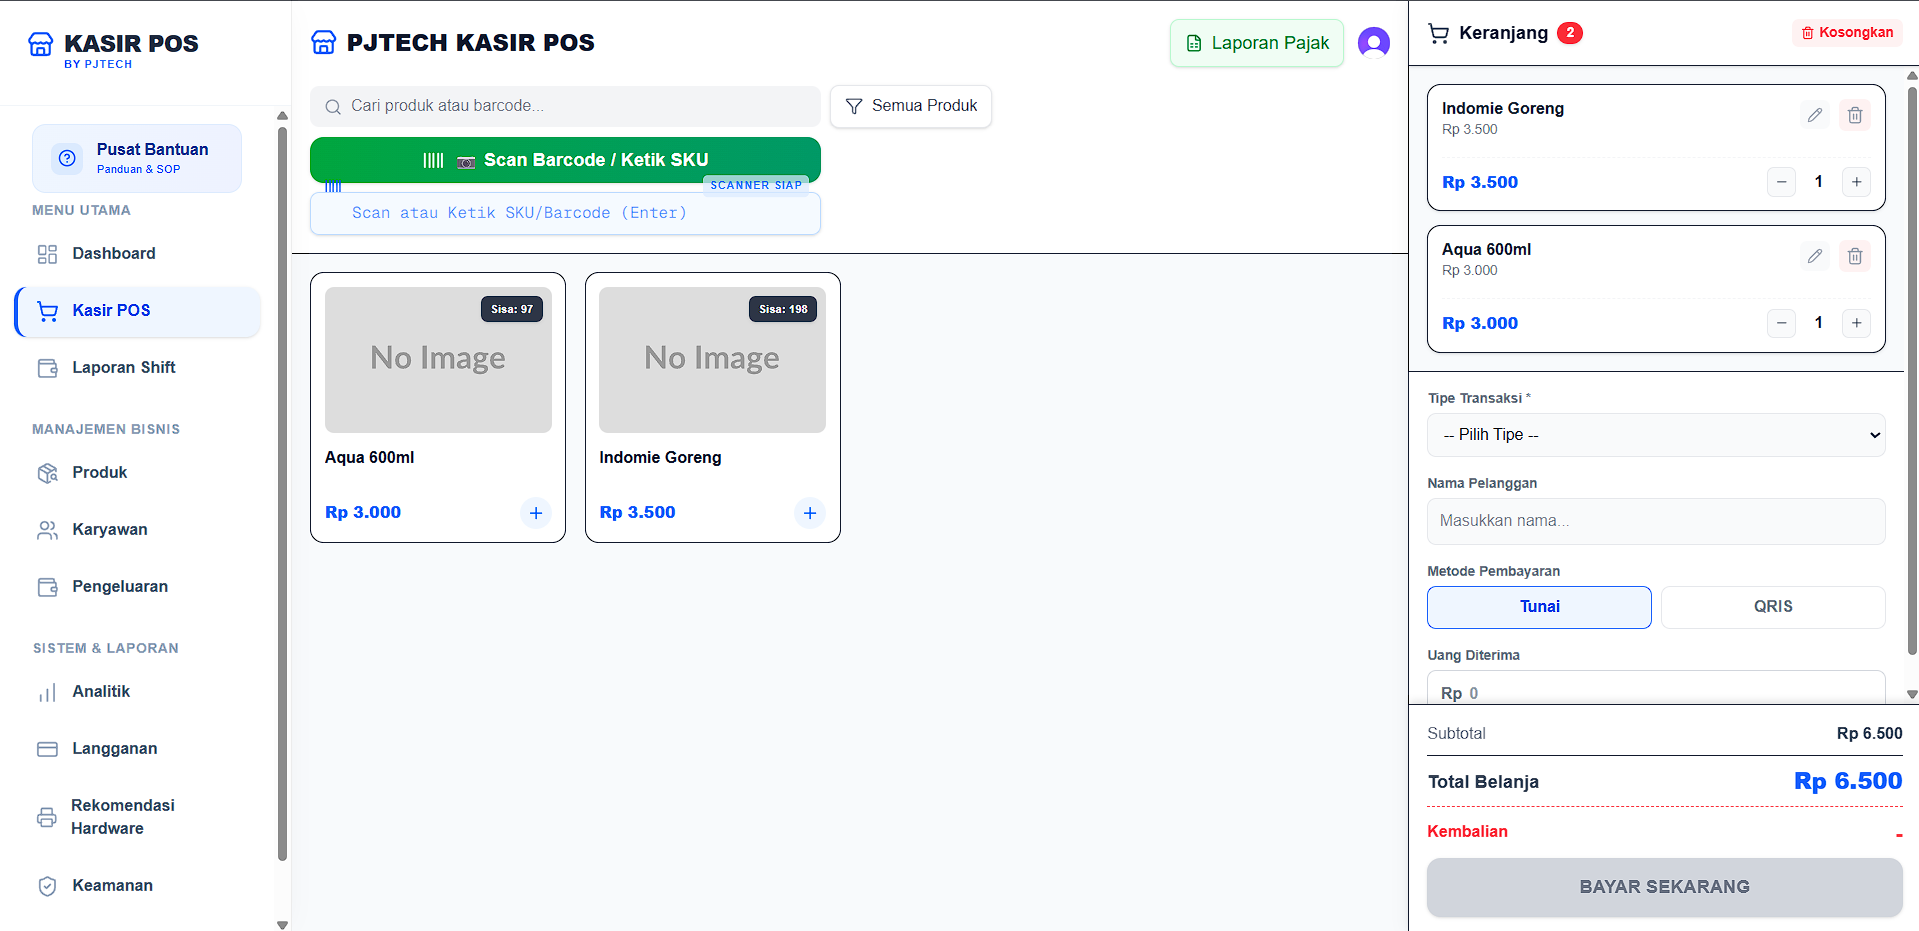Open the Tipe Transaksi dropdown
Image resolution: width=1919 pixels, height=931 pixels.
point(1656,435)
